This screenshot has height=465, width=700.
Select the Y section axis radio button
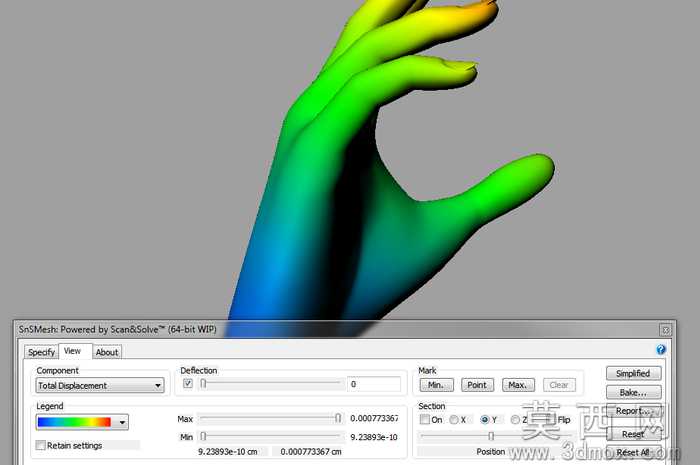[485, 419]
